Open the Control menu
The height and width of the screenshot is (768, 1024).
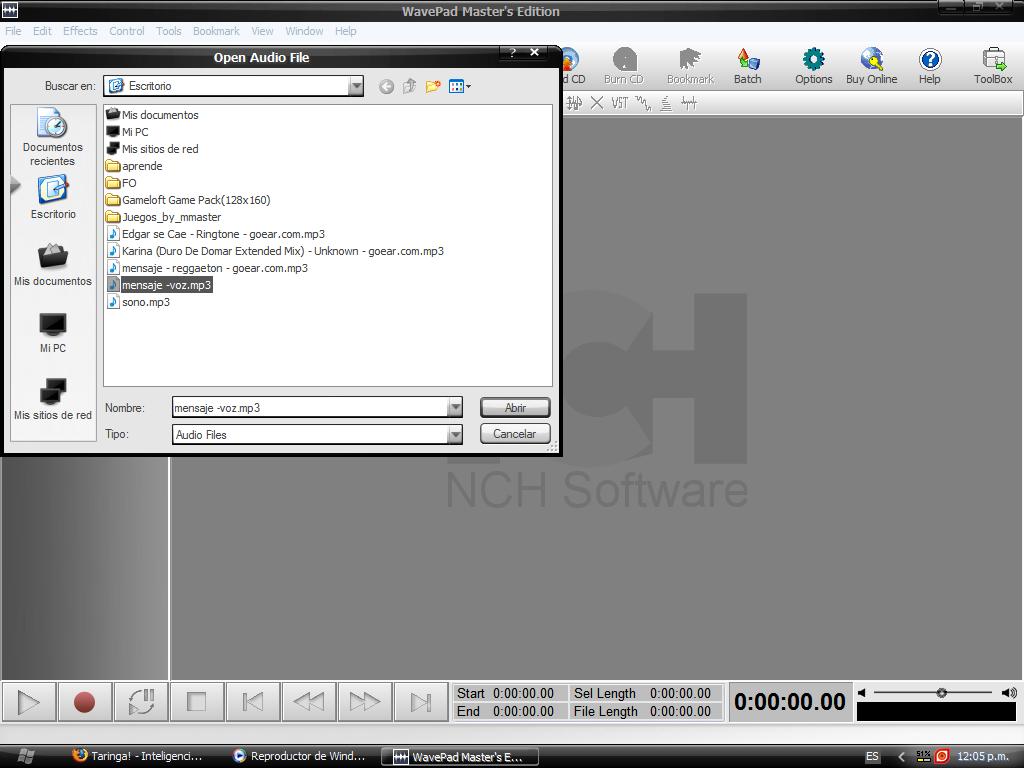[x=127, y=31]
